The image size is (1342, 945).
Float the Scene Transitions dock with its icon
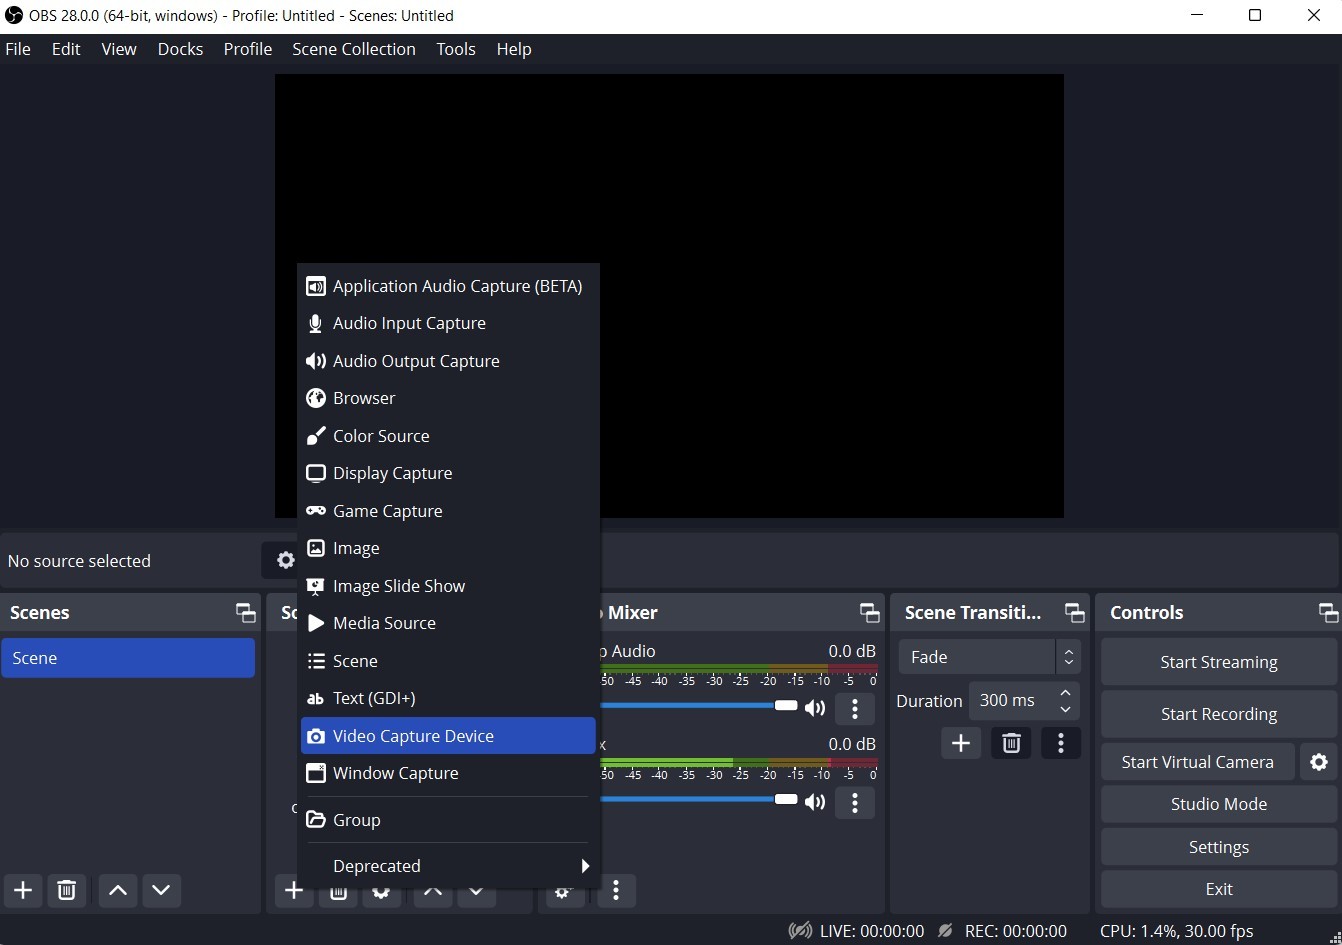[1074, 612]
